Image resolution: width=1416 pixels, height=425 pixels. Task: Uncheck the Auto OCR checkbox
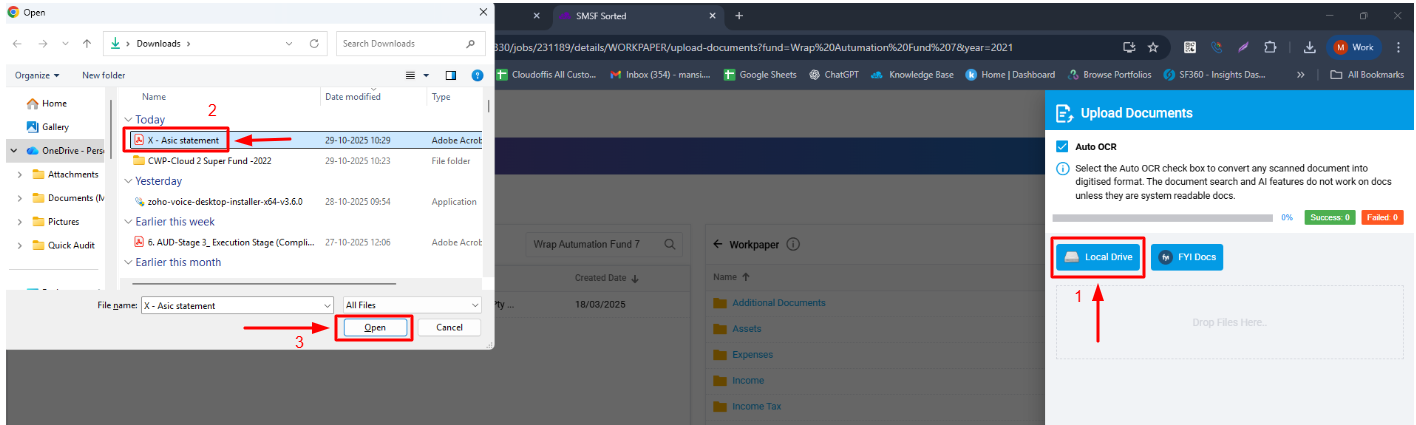[x=1063, y=146]
